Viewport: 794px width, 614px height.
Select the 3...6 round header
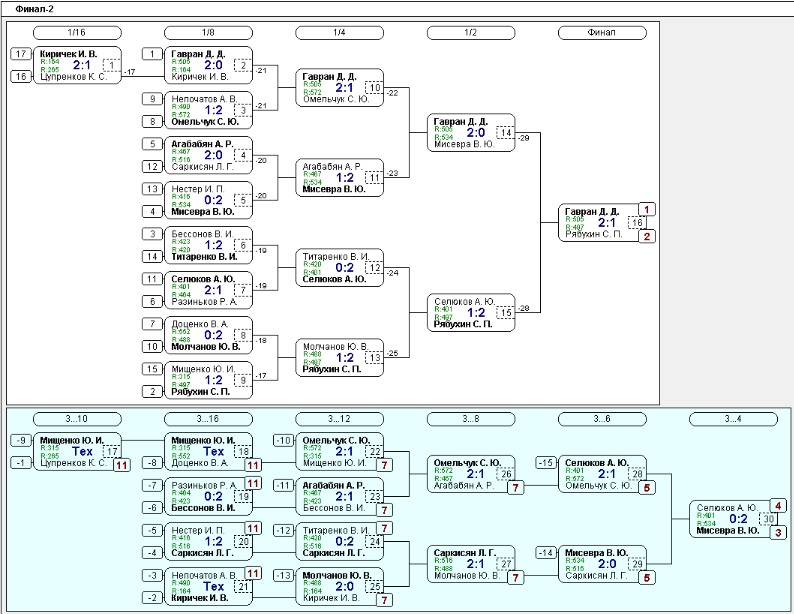click(602, 419)
